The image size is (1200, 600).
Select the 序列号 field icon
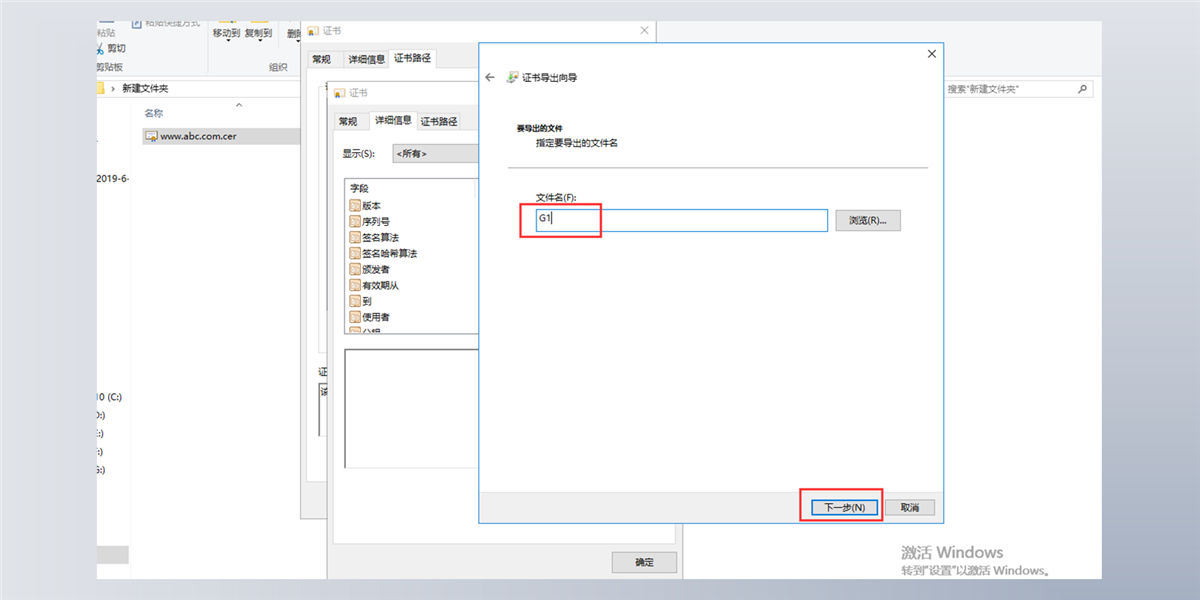pyautogui.click(x=355, y=221)
